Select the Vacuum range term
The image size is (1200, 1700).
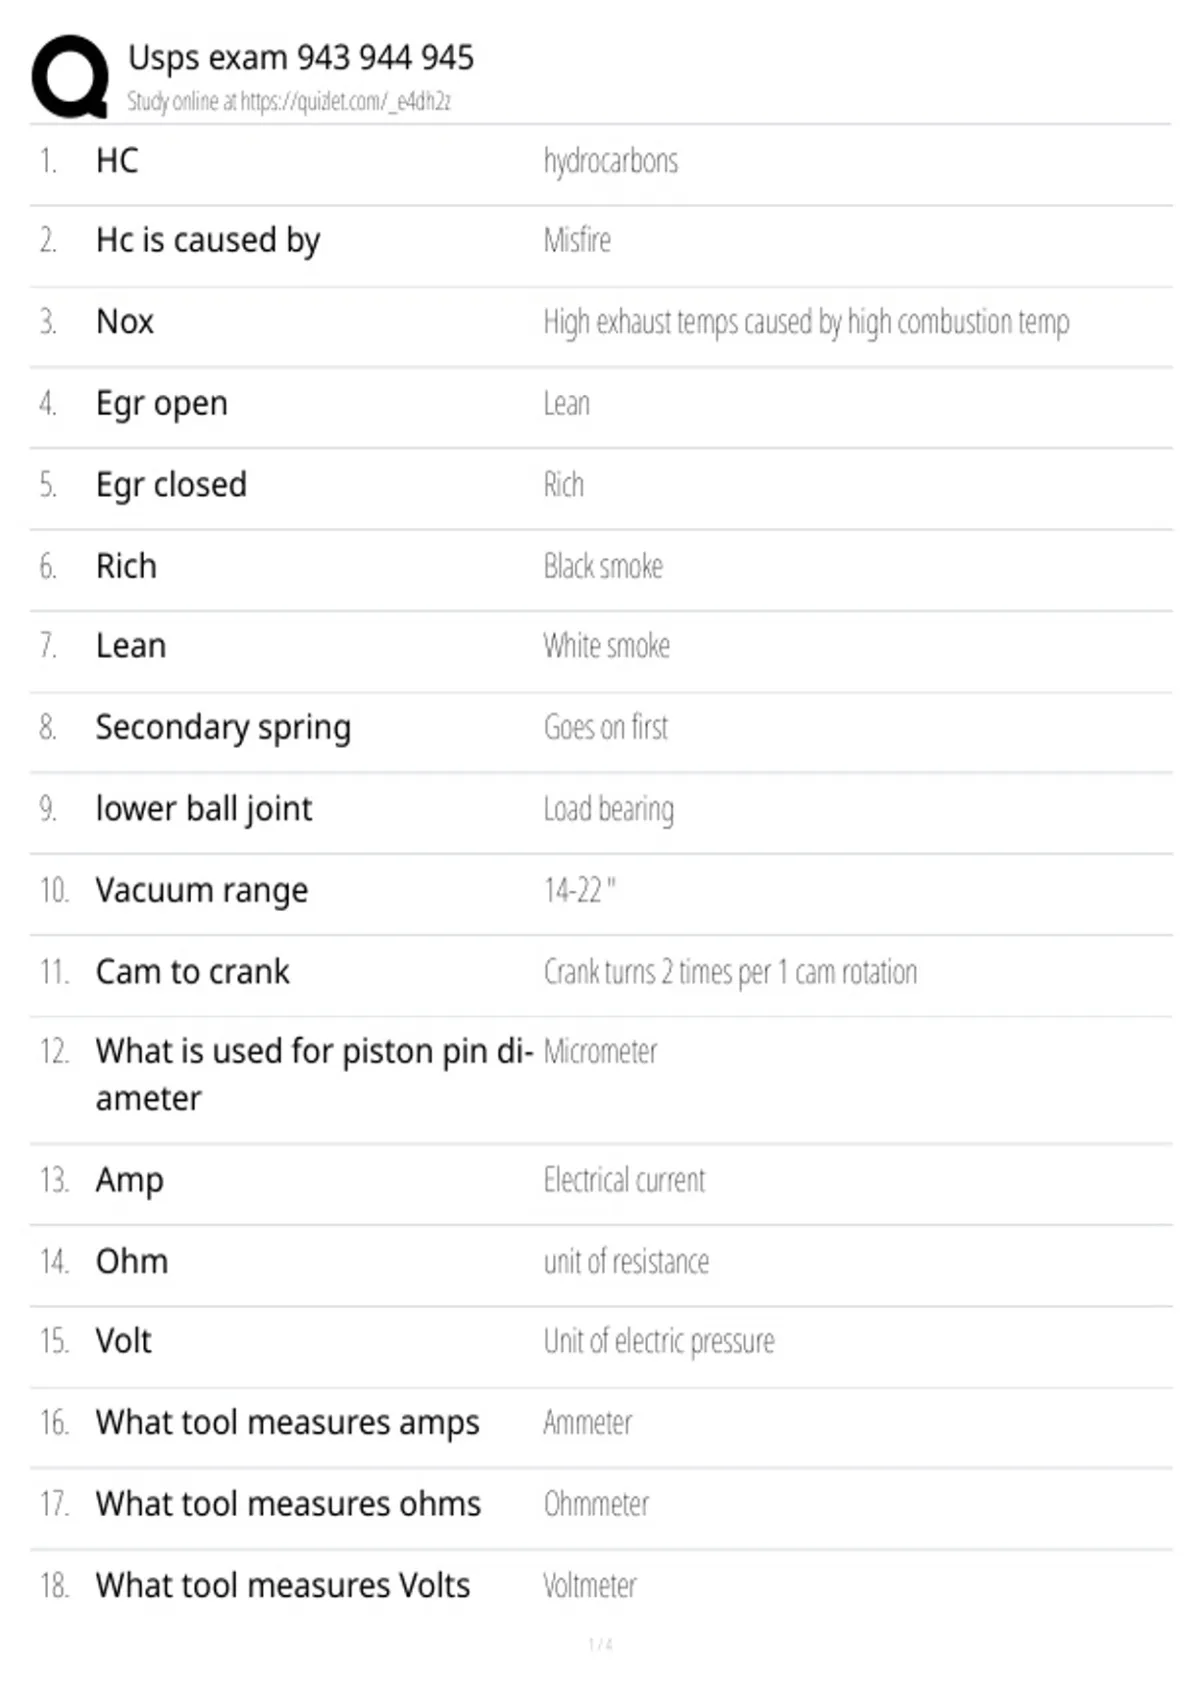point(202,891)
